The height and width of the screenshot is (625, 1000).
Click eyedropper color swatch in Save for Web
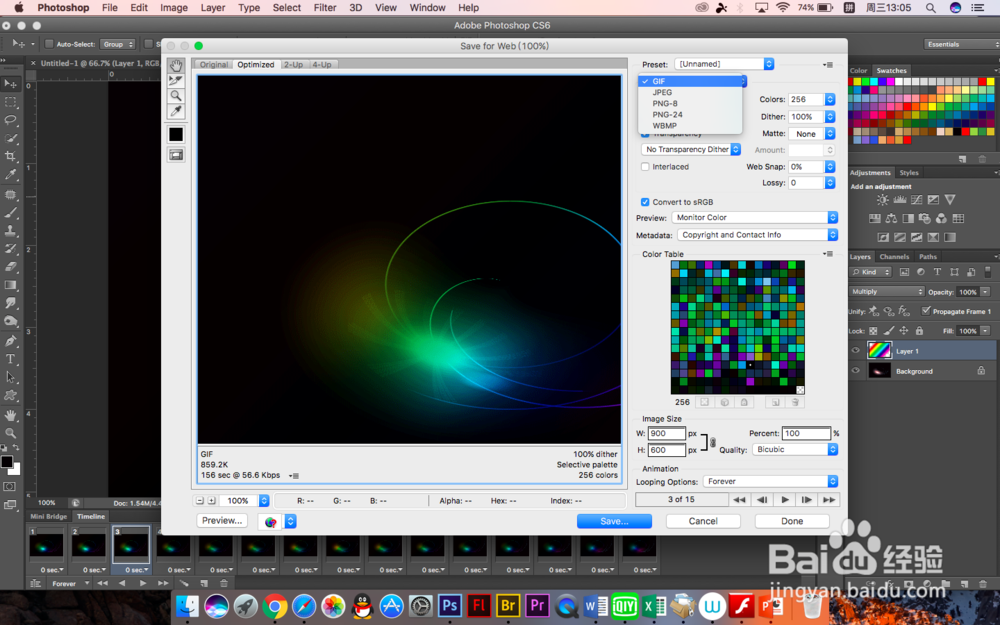(x=176, y=135)
